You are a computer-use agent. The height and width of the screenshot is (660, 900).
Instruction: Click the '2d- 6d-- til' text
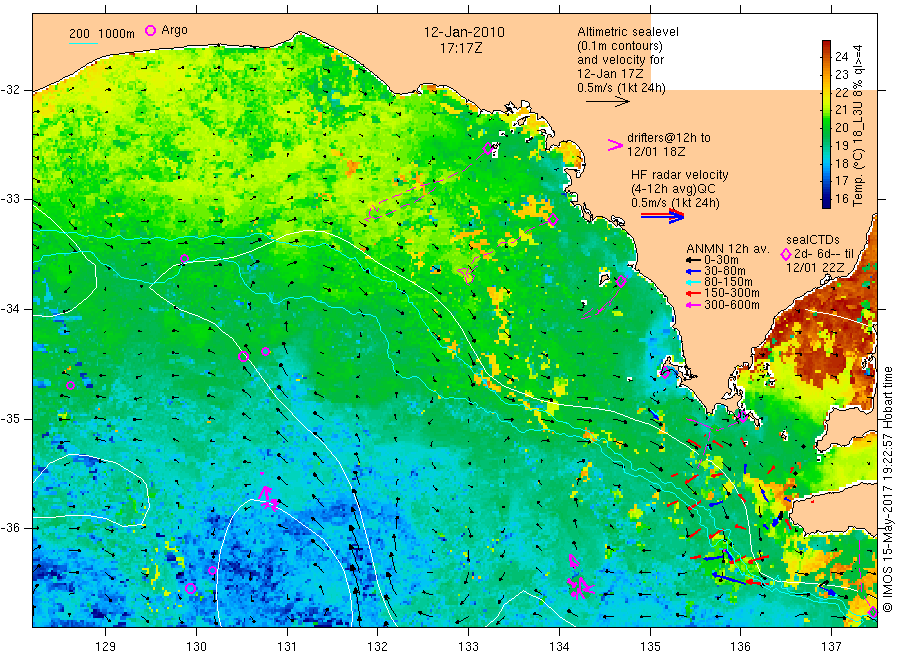tap(824, 254)
